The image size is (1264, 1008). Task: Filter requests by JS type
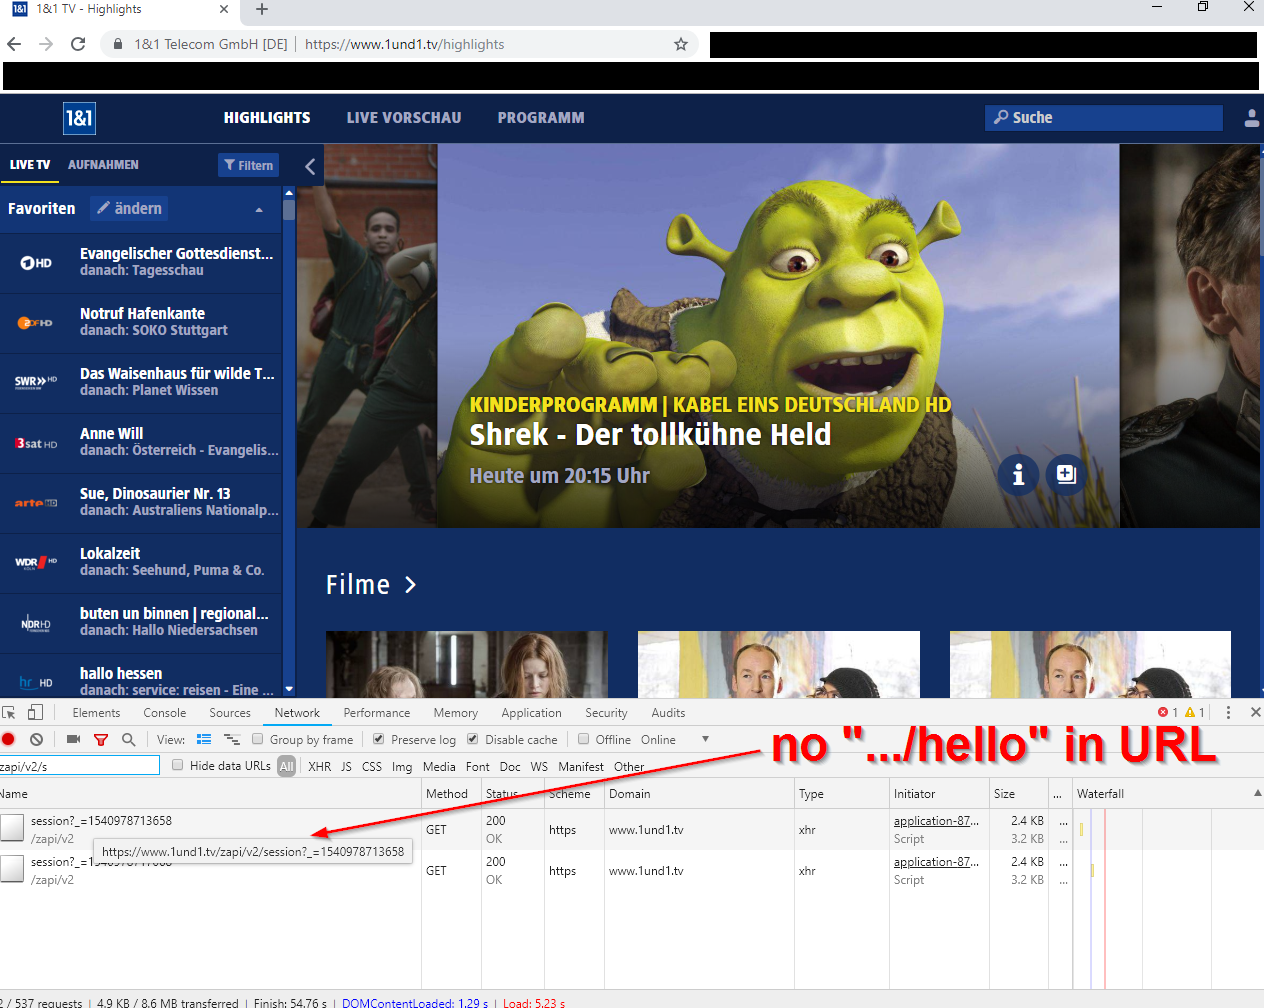(x=346, y=767)
